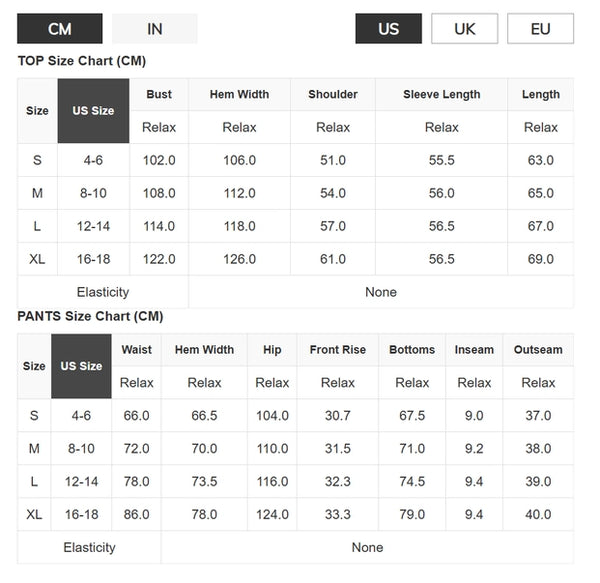
Task: Switch units to IN
Action: (x=155, y=29)
